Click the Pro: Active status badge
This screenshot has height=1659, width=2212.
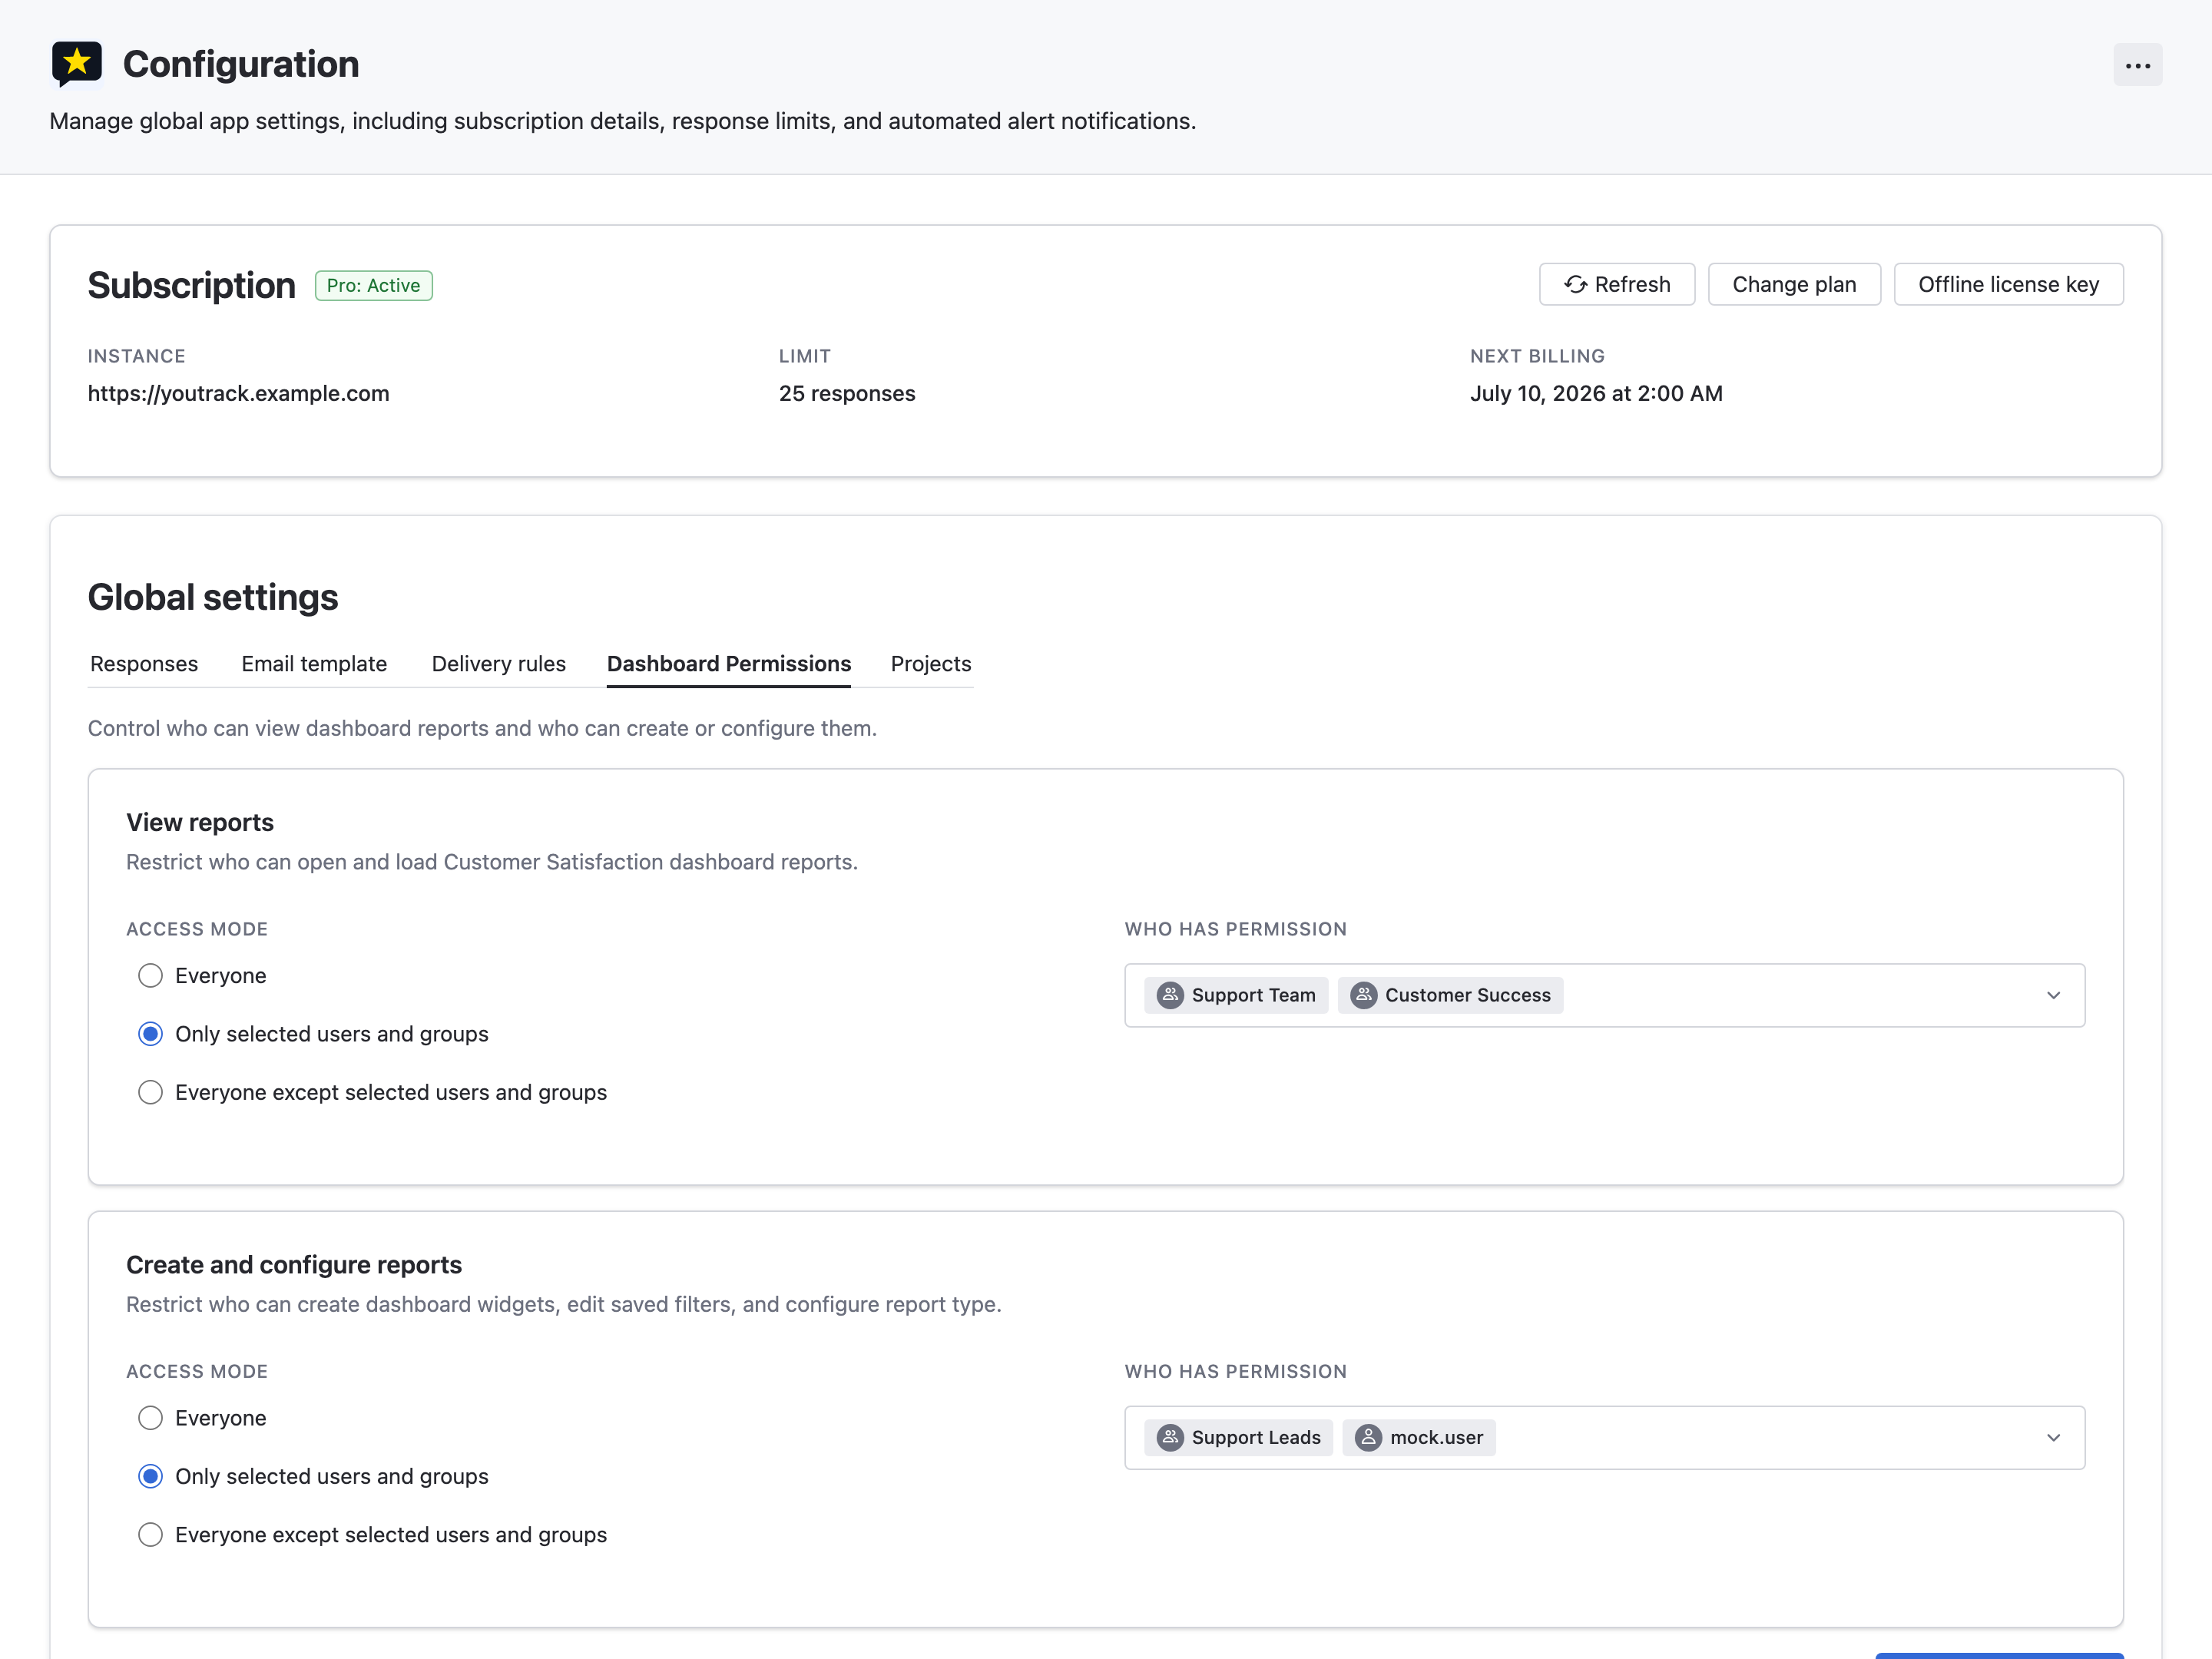coord(373,285)
